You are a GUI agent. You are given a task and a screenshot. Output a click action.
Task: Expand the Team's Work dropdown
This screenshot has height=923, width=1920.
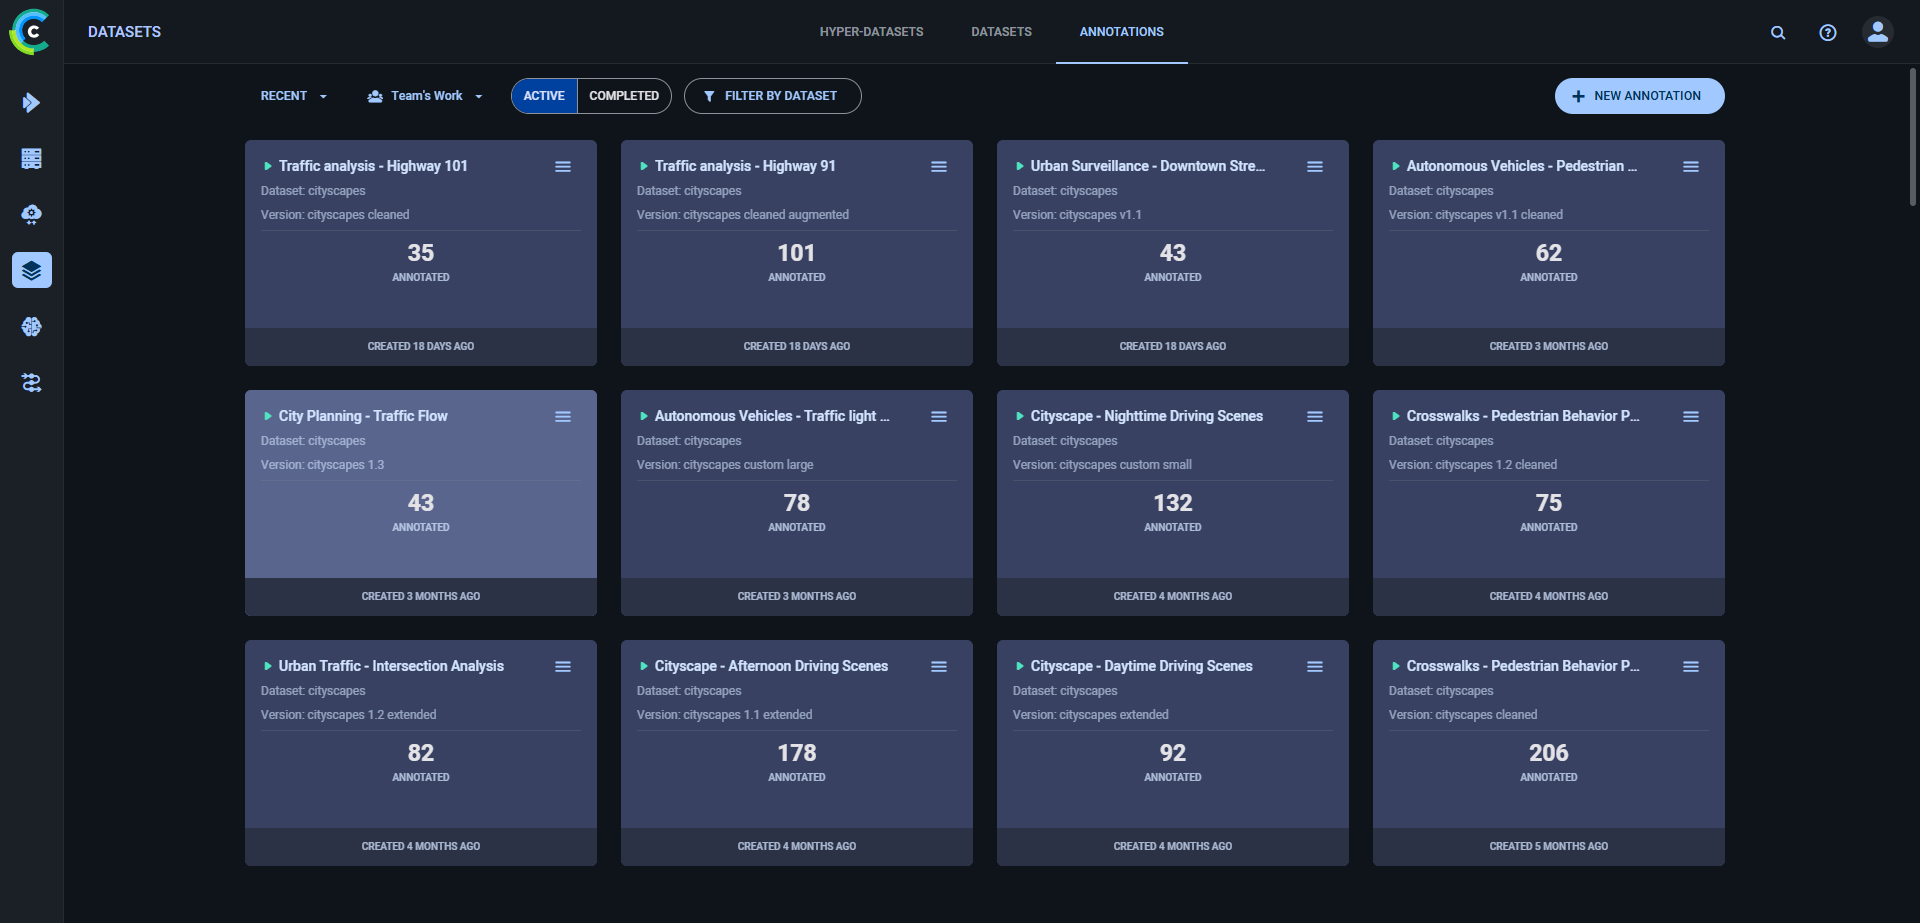[425, 96]
